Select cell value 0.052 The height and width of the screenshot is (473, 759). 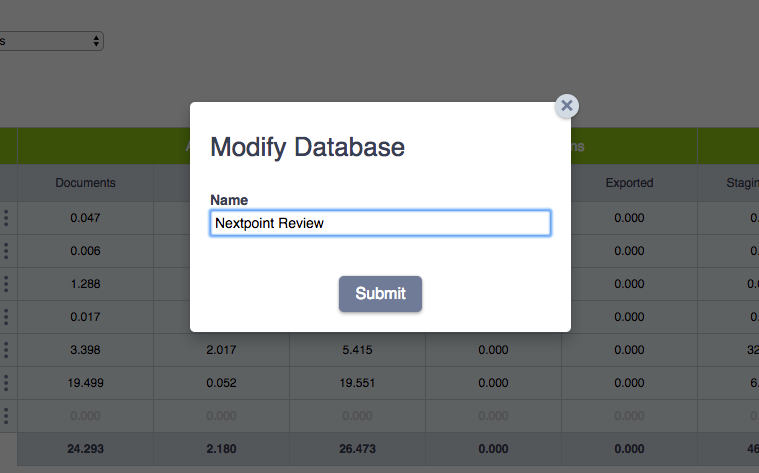(221, 382)
